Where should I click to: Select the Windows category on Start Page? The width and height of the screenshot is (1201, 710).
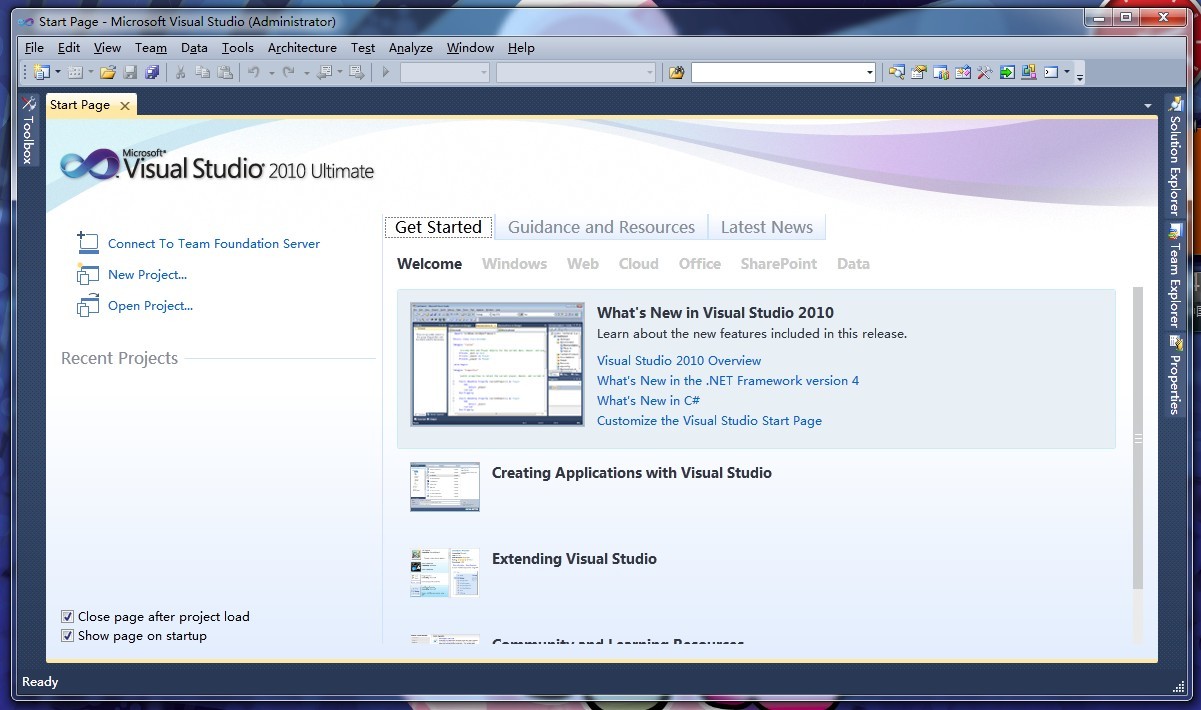[x=514, y=264]
